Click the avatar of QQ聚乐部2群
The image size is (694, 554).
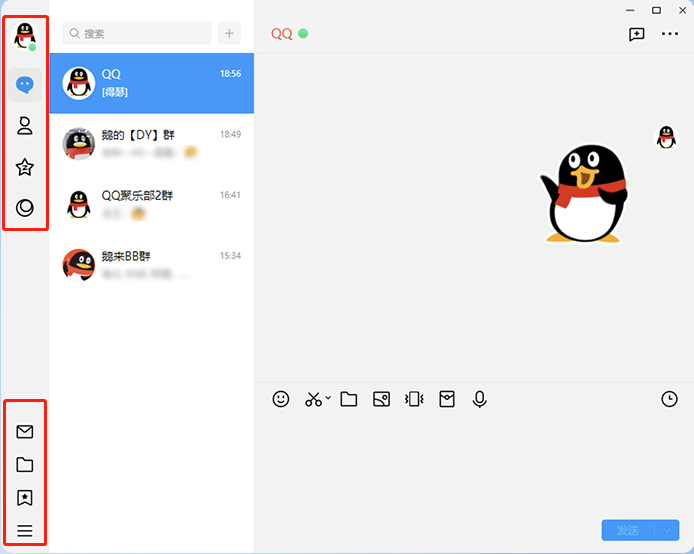click(79, 204)
